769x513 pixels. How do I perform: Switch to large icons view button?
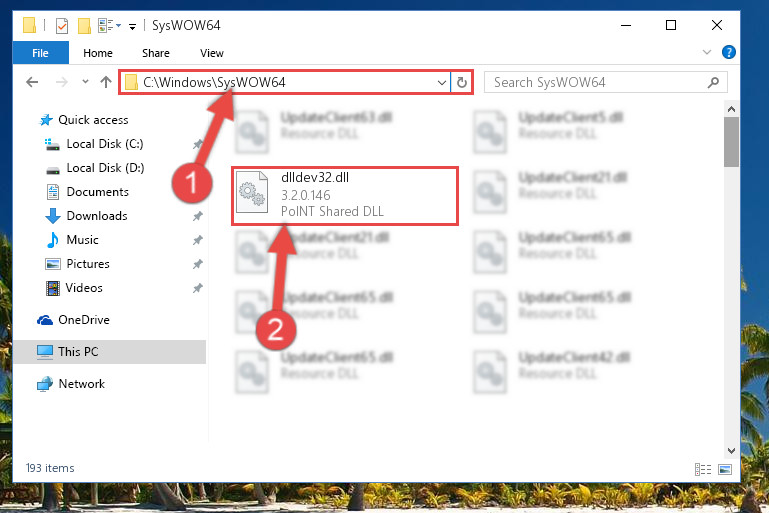[x=725, y=469]
